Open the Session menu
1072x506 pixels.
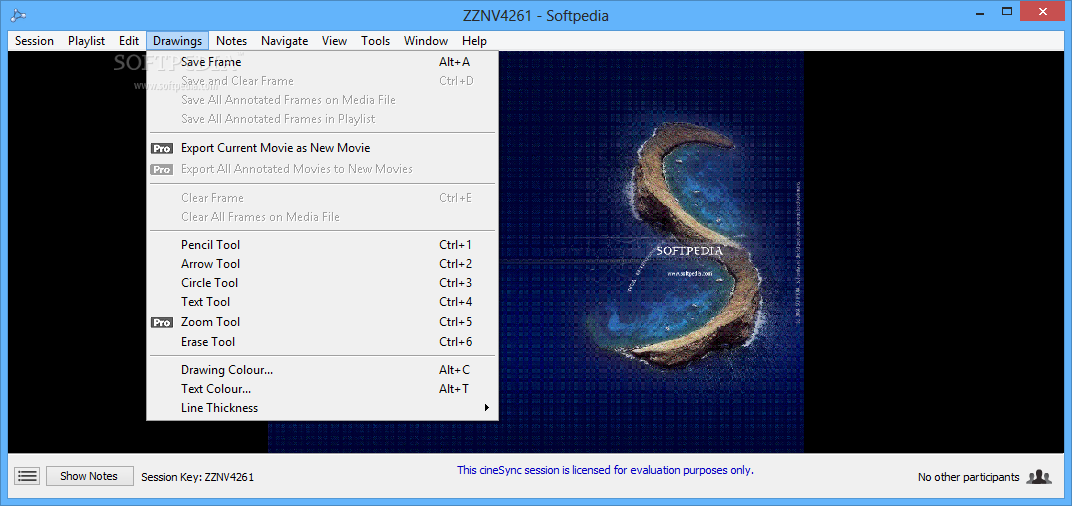coord(34,41)
